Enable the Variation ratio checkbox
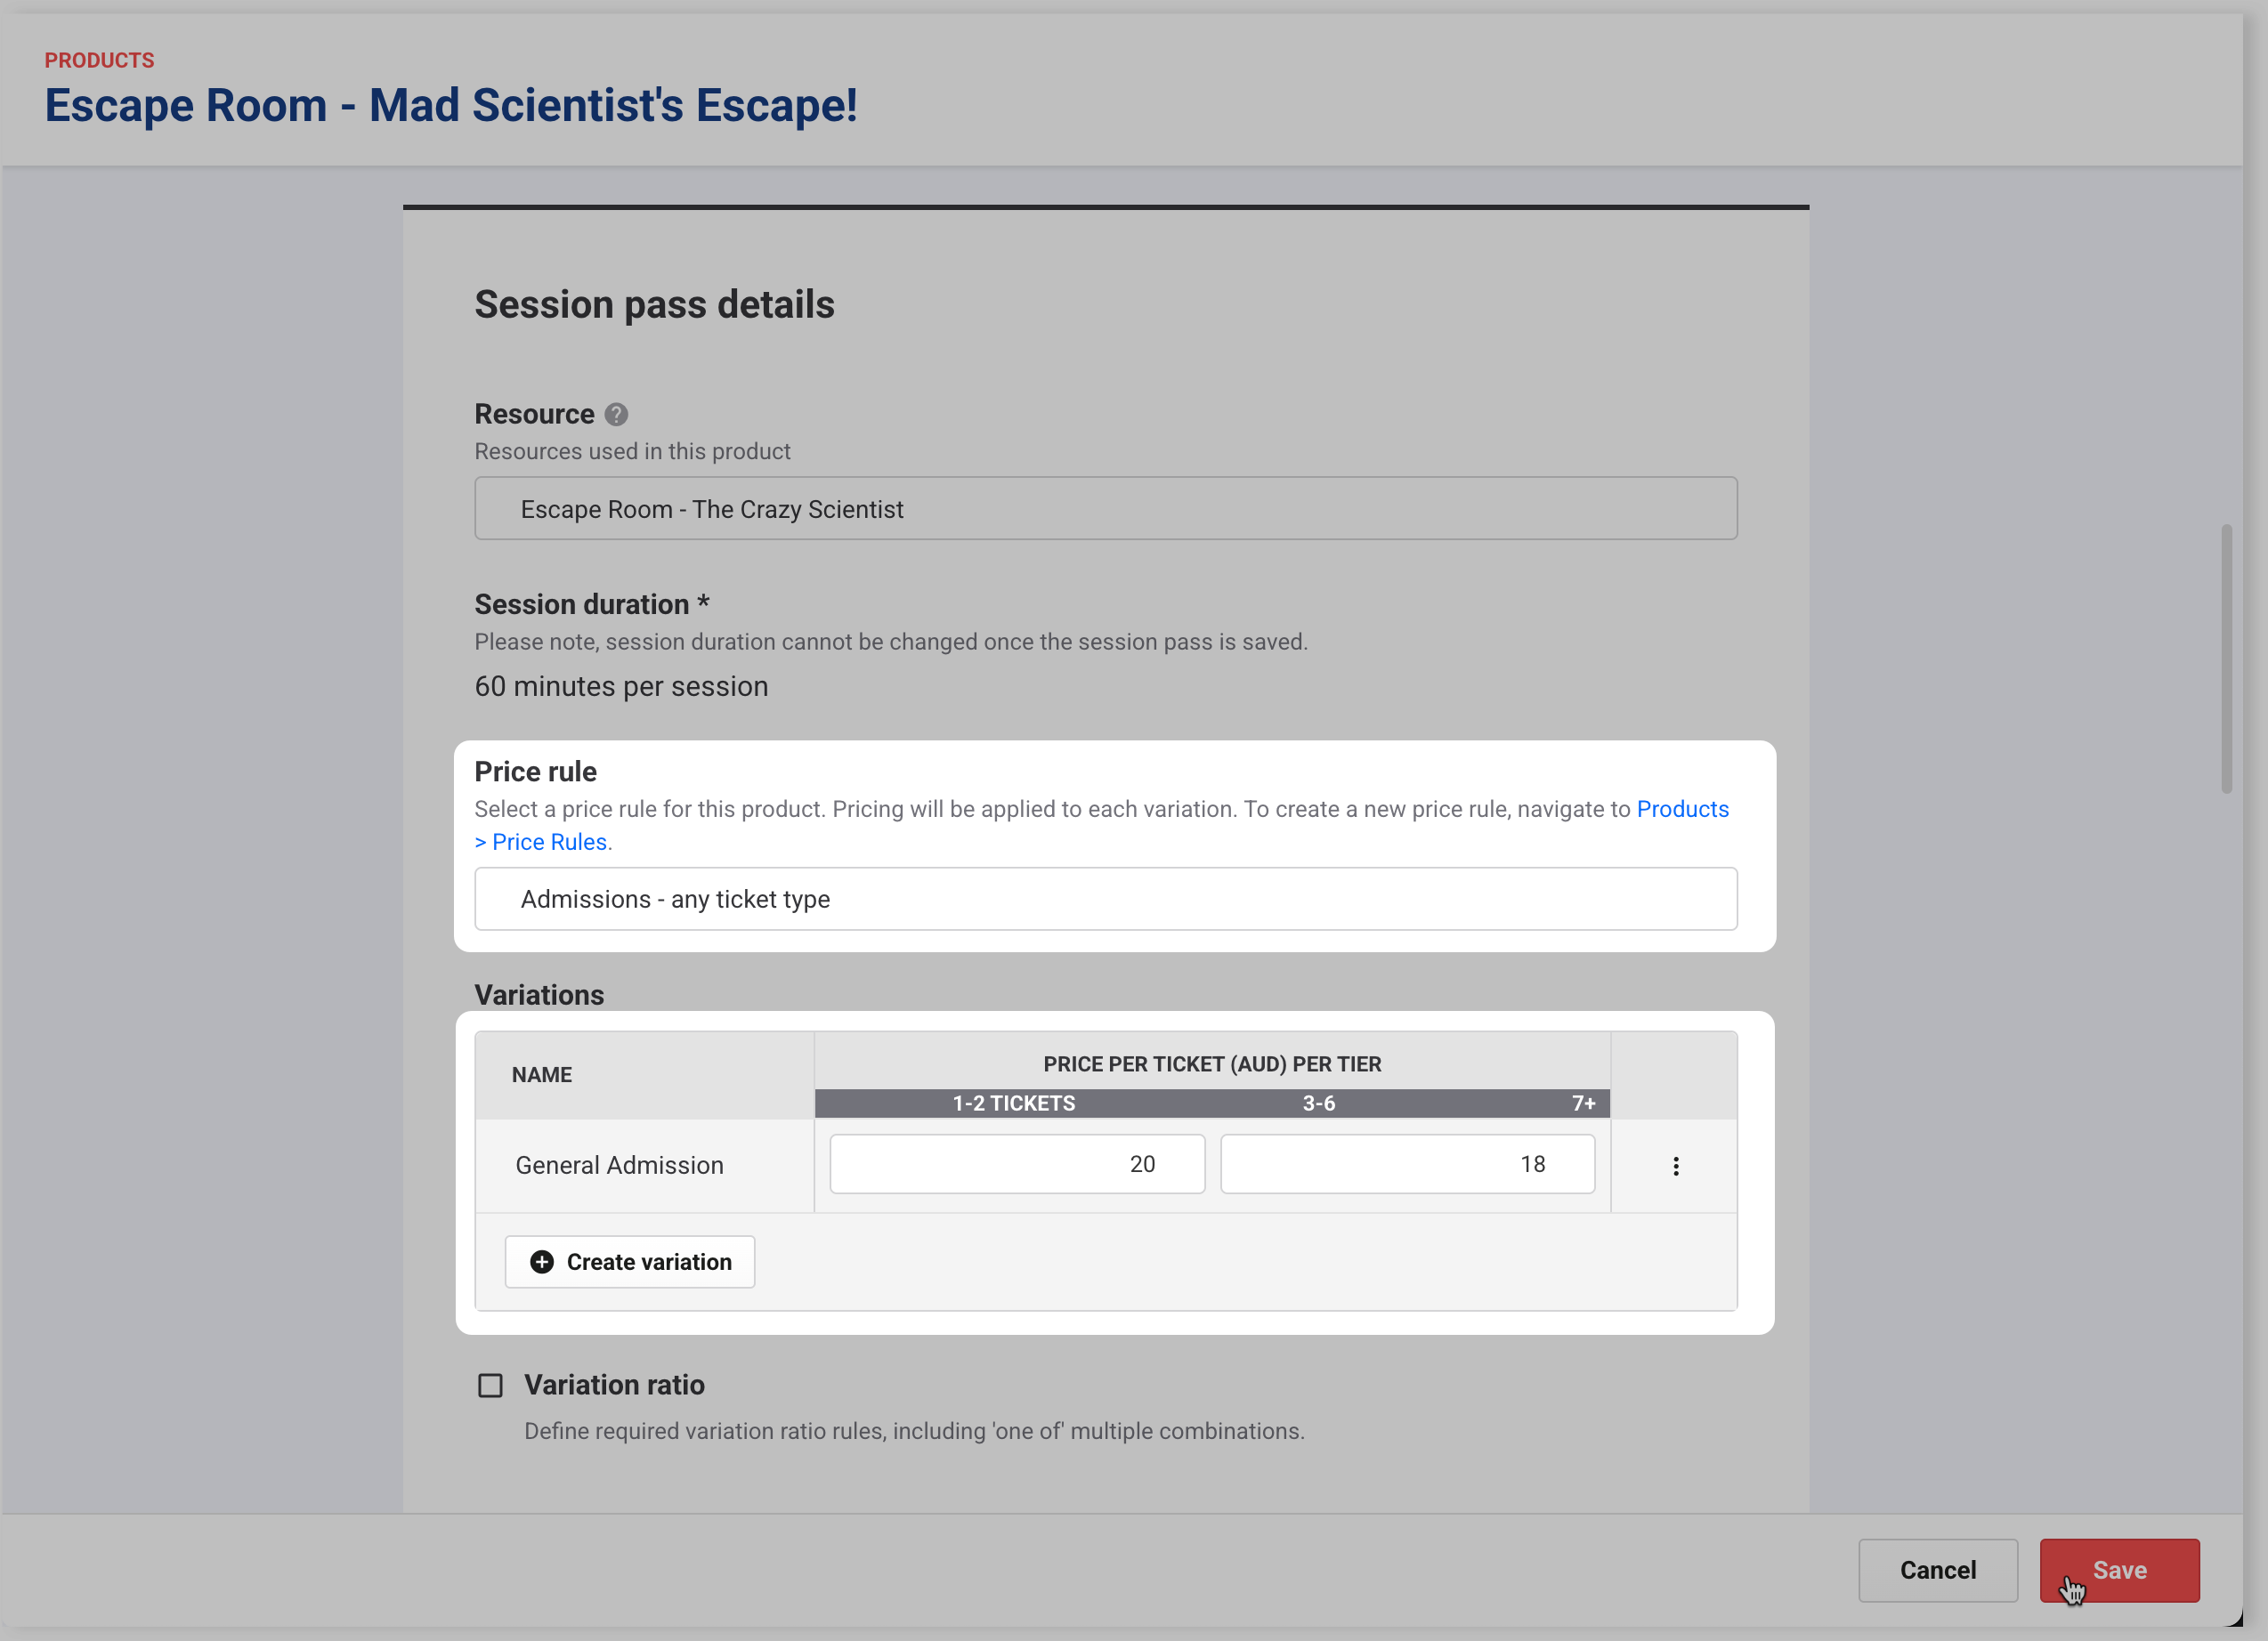The height and width of the screenshot is (1641, 2268). tap(490, 1385)
